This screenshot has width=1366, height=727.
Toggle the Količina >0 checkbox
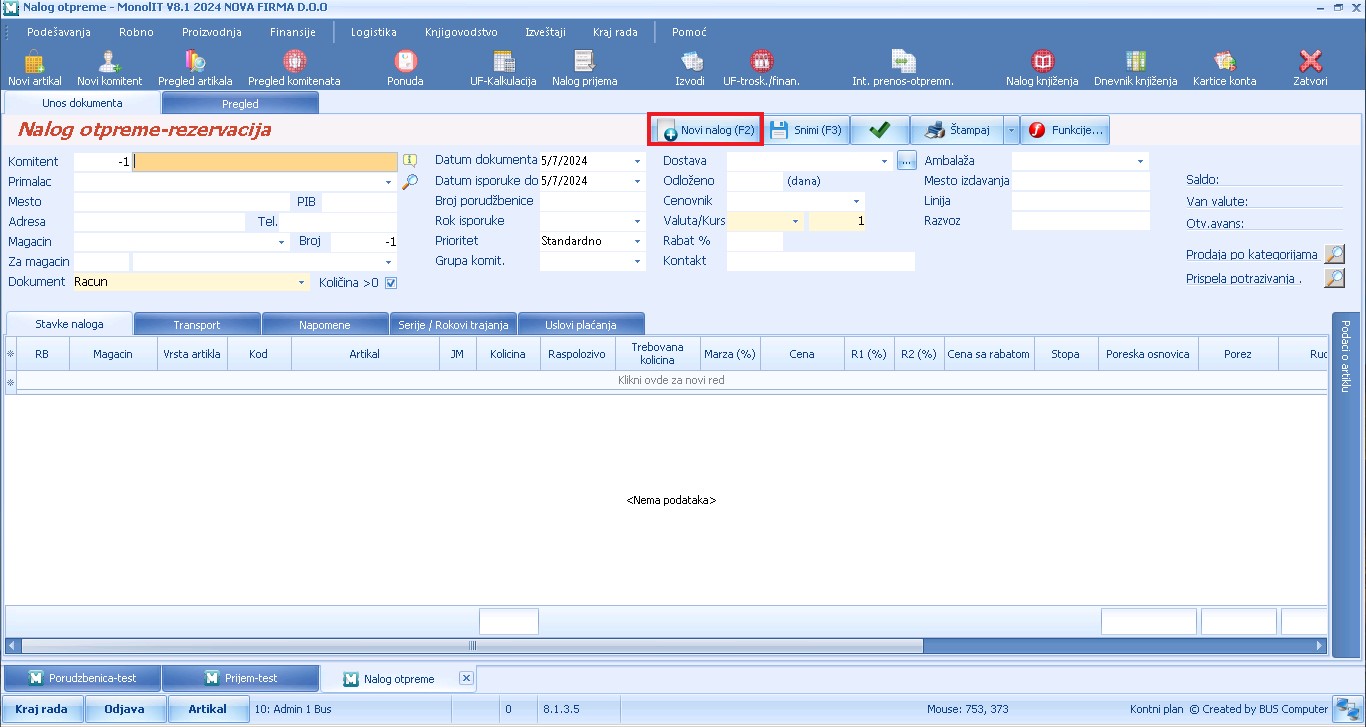(391, 283)
